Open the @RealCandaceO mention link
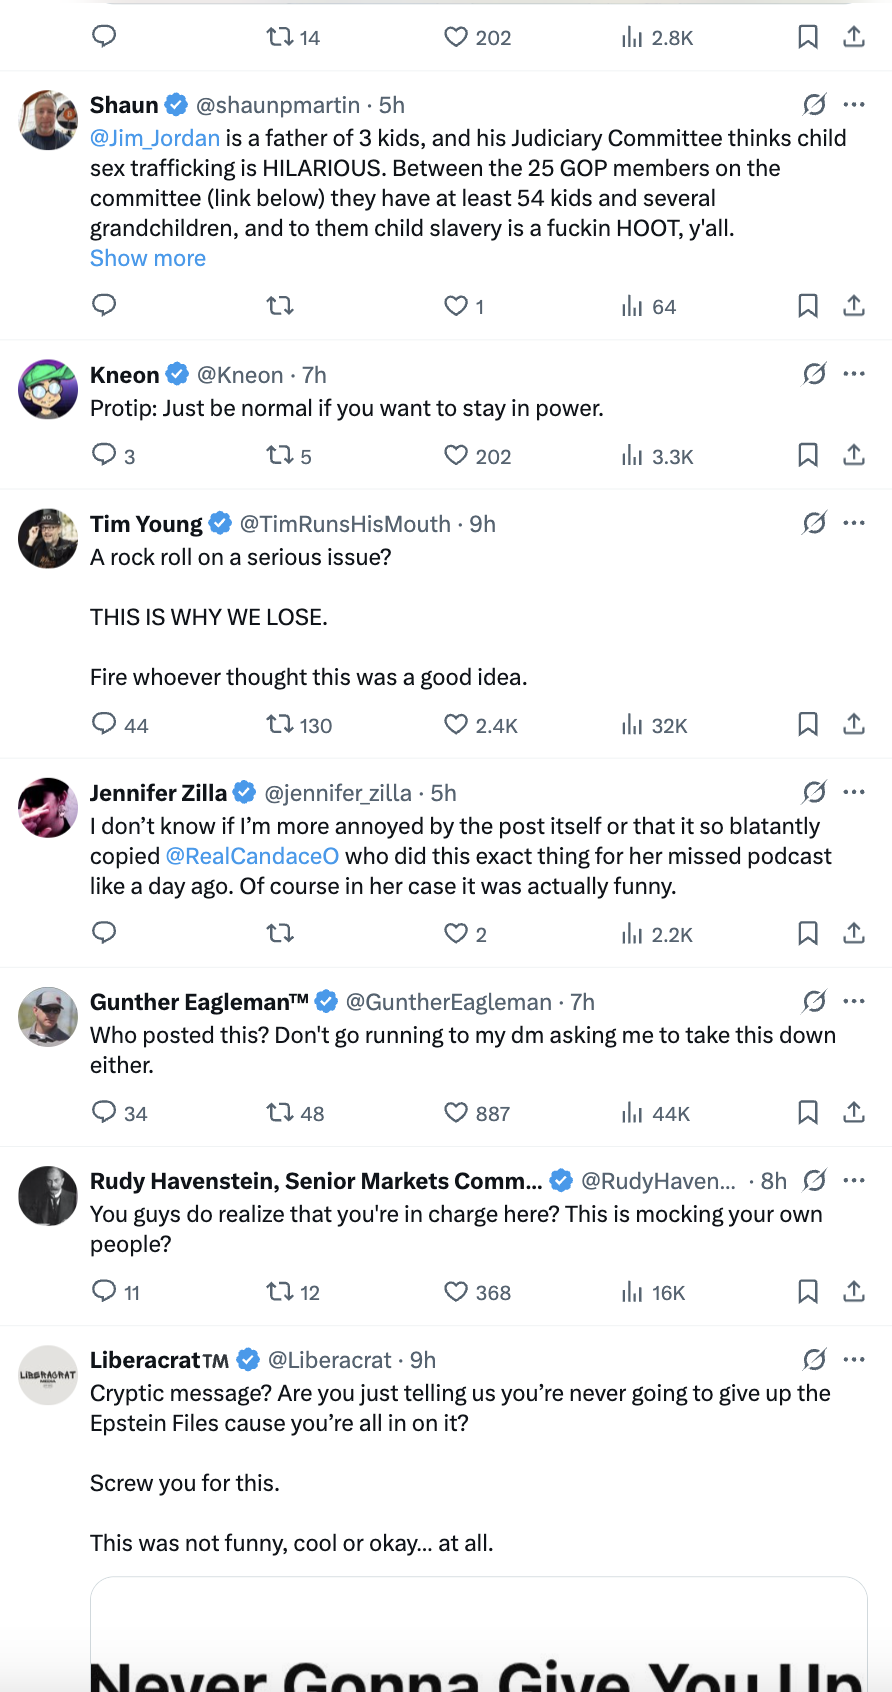The image size is (892, 1692). click(x=252, y=856)
